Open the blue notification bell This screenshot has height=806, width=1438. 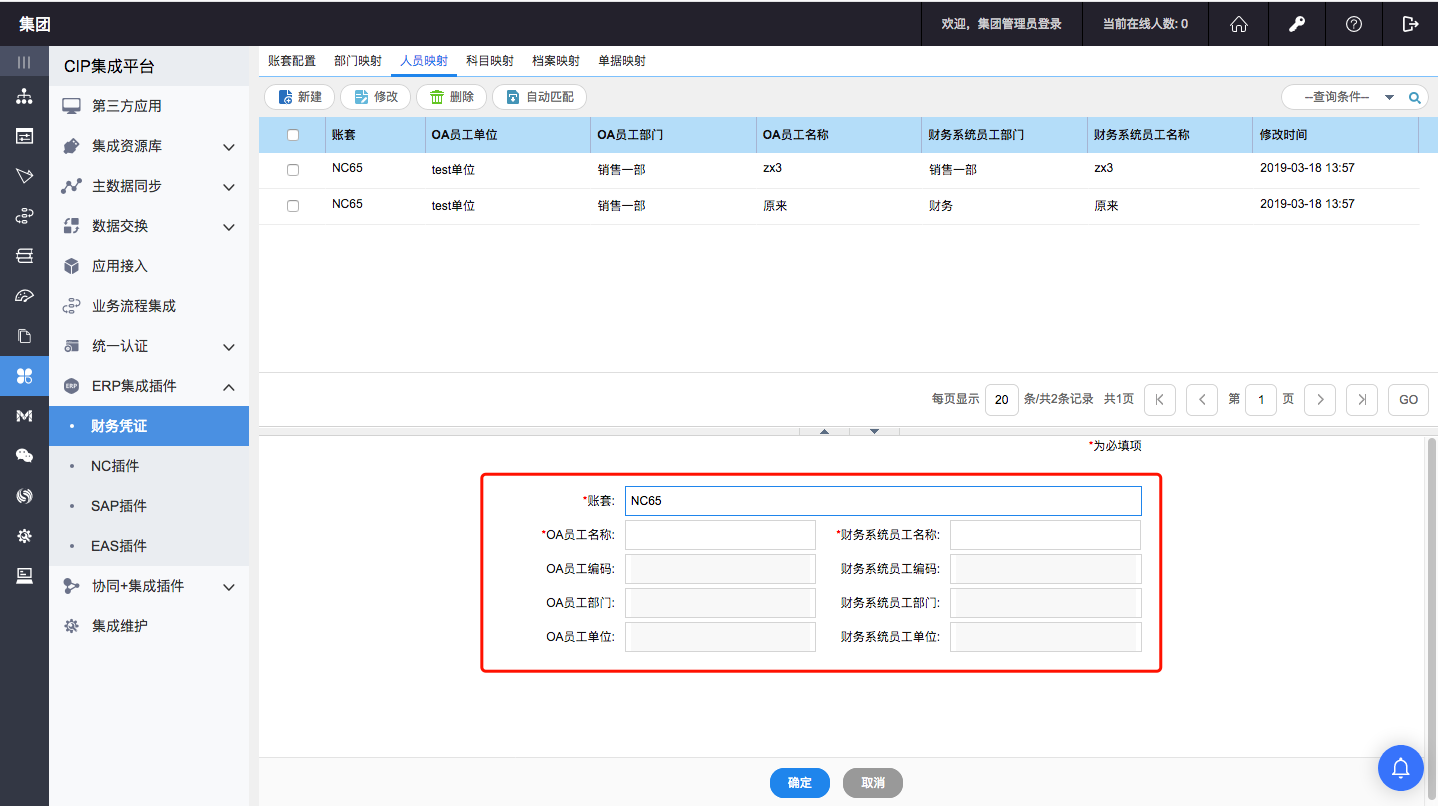coord(1401,767)
